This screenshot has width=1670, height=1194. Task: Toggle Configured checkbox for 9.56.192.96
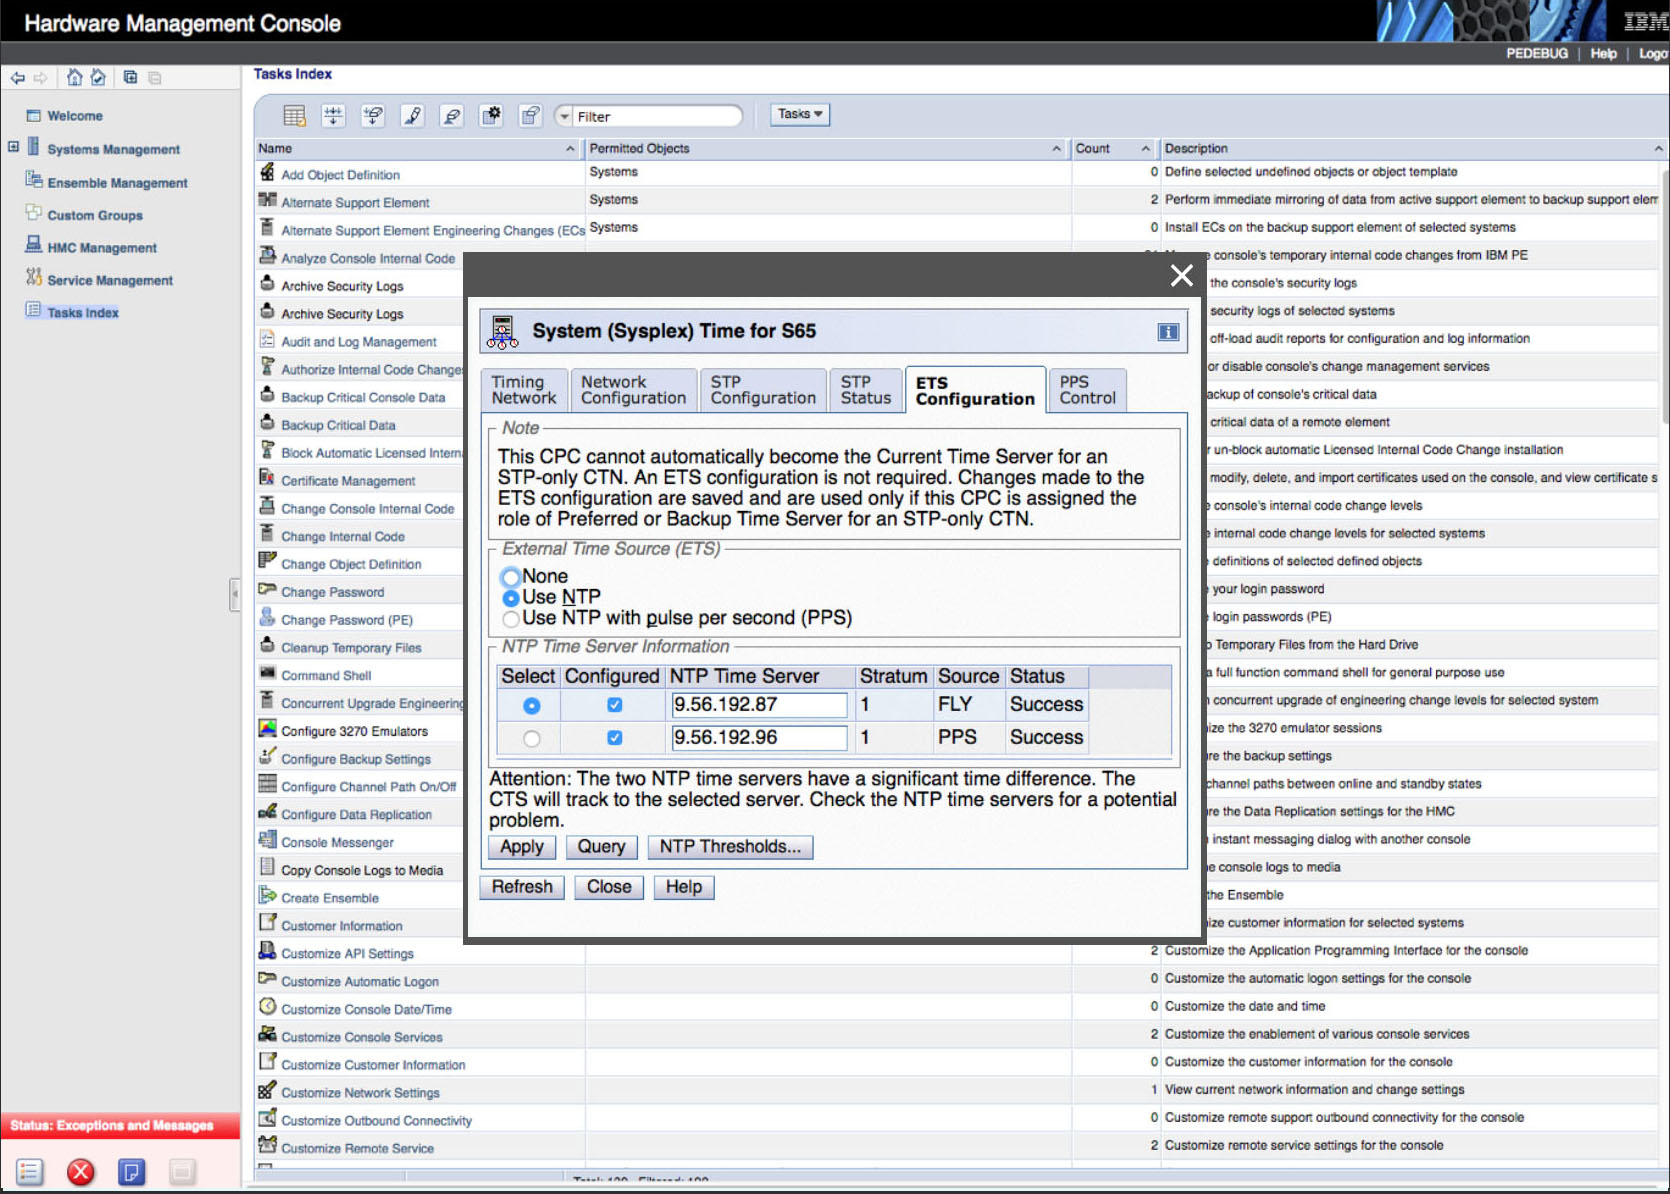[614, 738]
